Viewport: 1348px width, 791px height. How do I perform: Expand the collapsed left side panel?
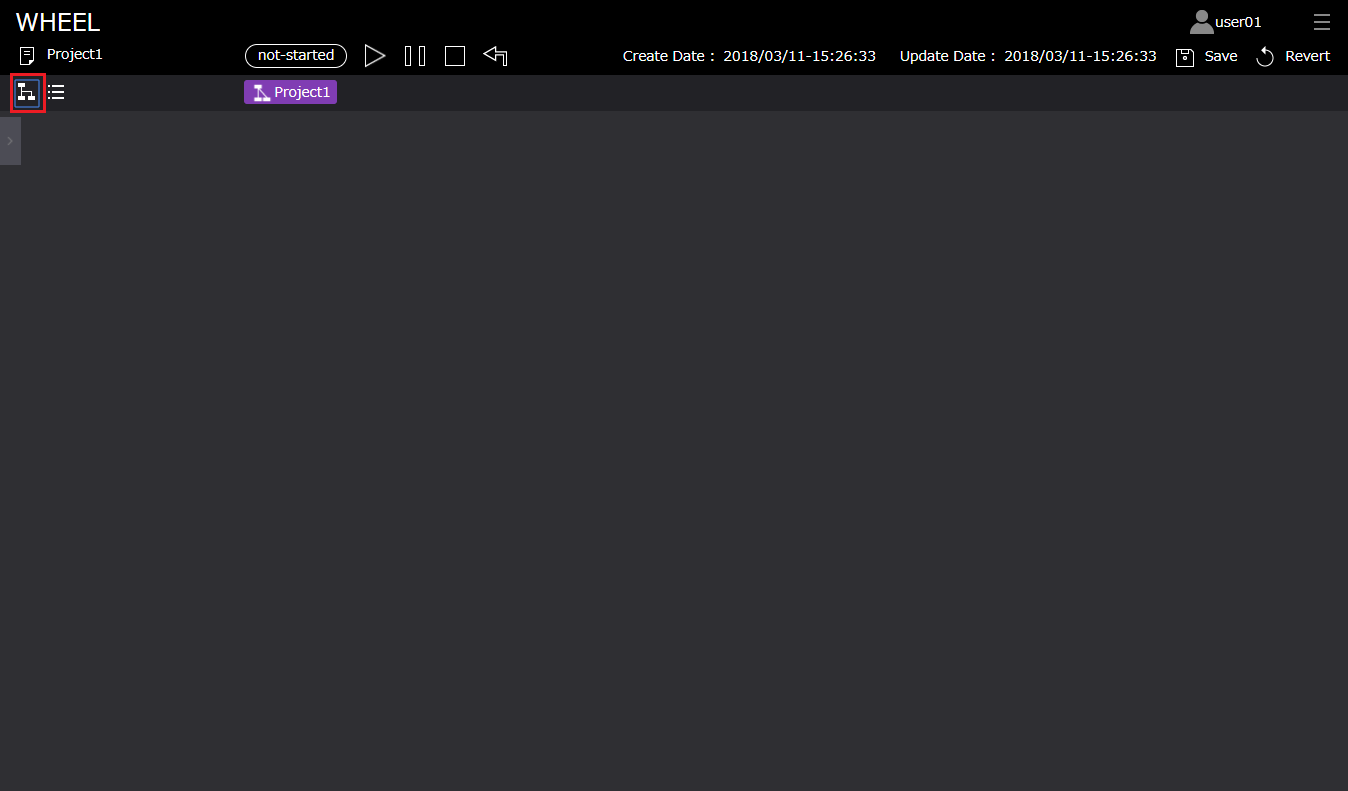(x=10, y=141)
